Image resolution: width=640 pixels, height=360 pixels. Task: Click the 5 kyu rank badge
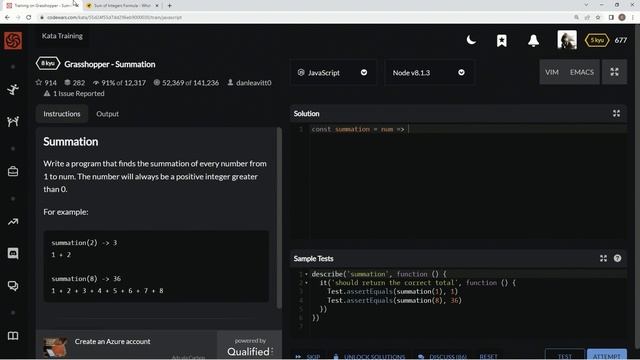point(597,40)
